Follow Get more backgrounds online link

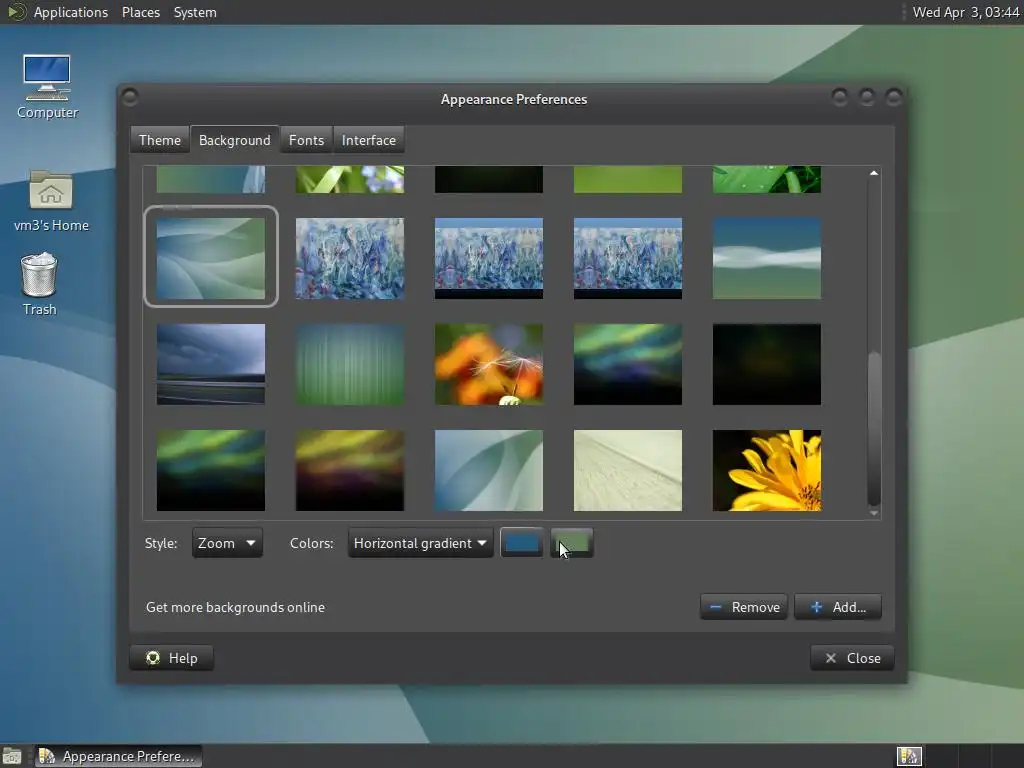pos(235,607)
